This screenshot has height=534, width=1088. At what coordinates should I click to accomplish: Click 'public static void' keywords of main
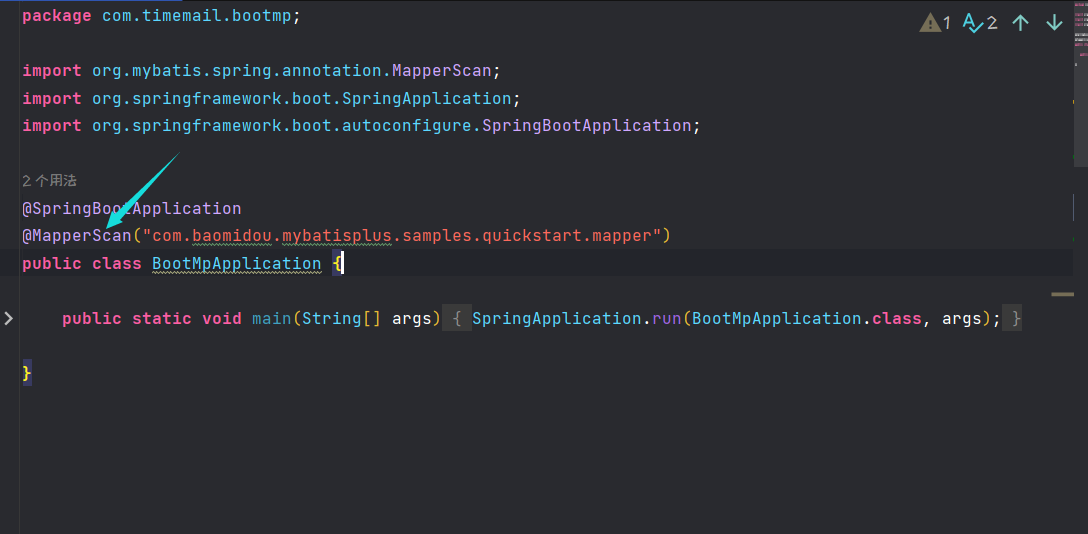(152, 319)
